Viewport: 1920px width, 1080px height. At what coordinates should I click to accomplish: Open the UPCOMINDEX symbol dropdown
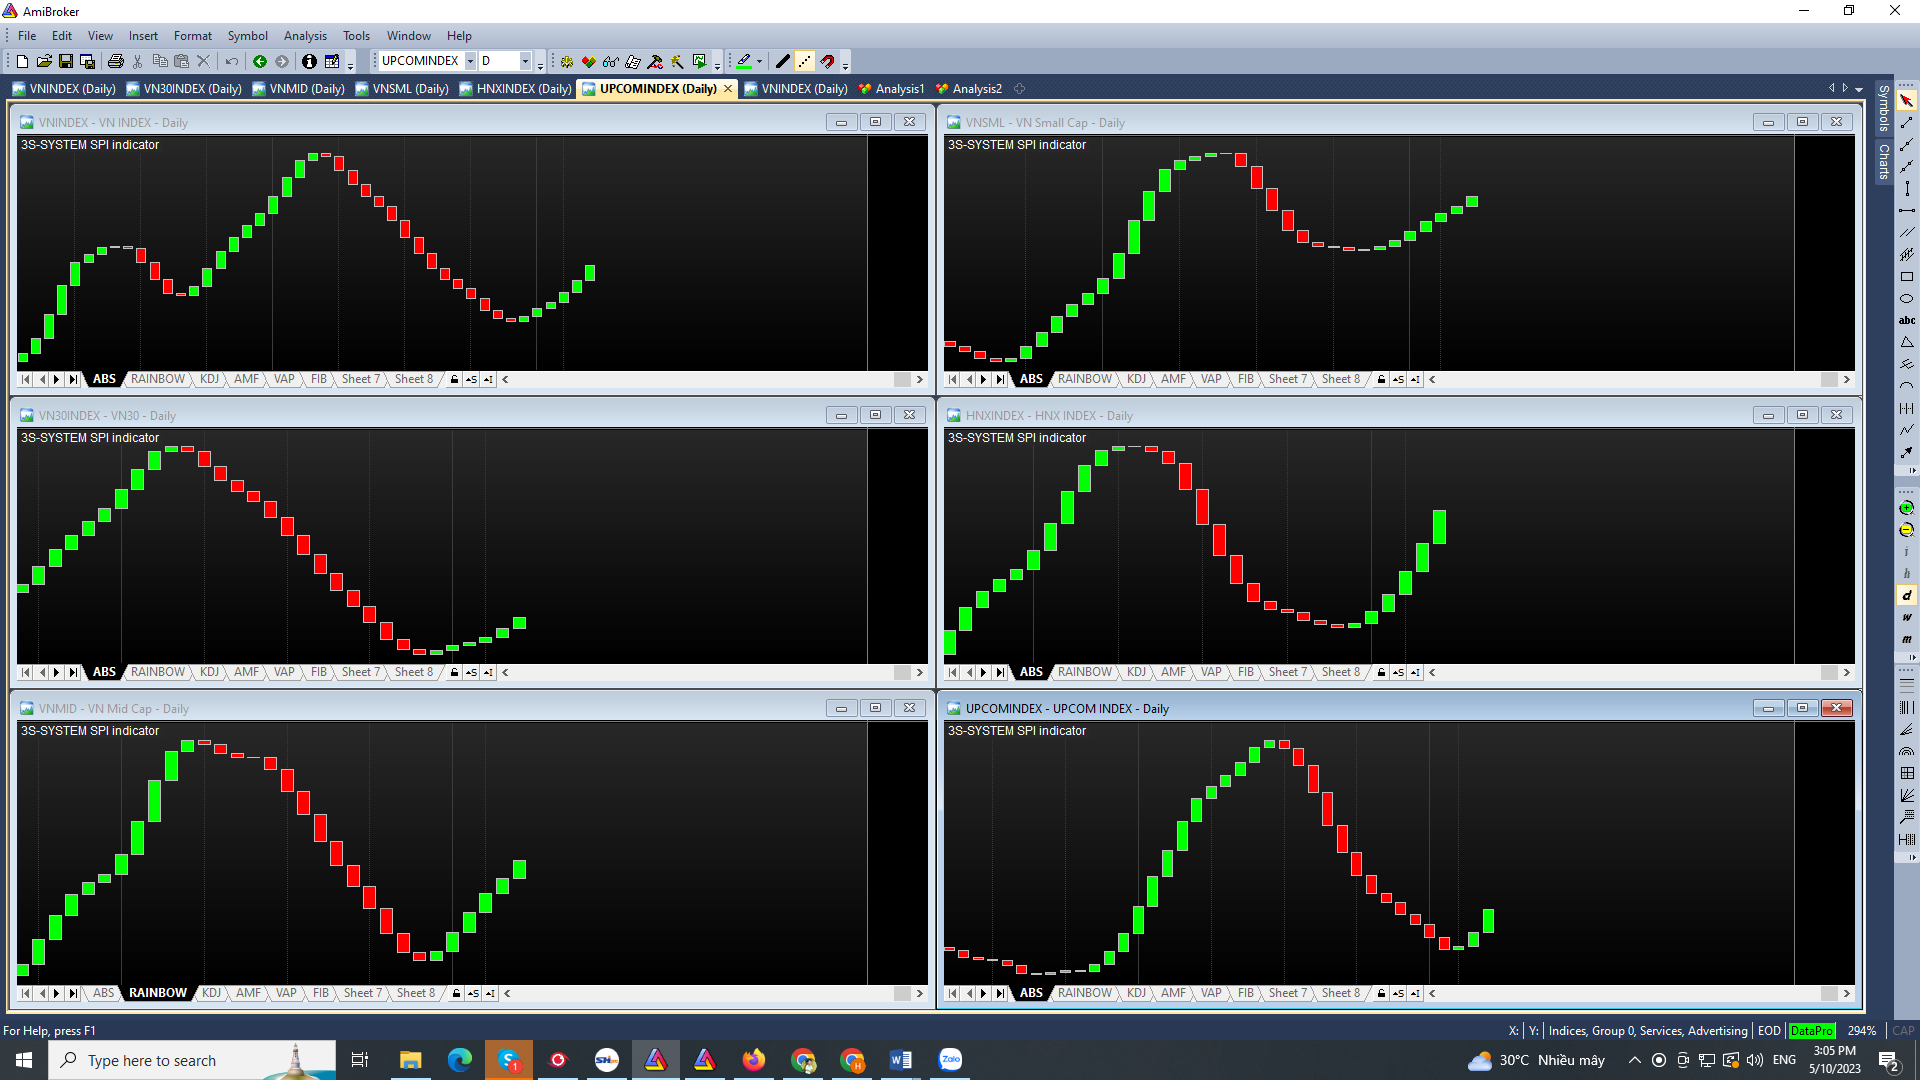pyautogui.click(x=470, y=62)
